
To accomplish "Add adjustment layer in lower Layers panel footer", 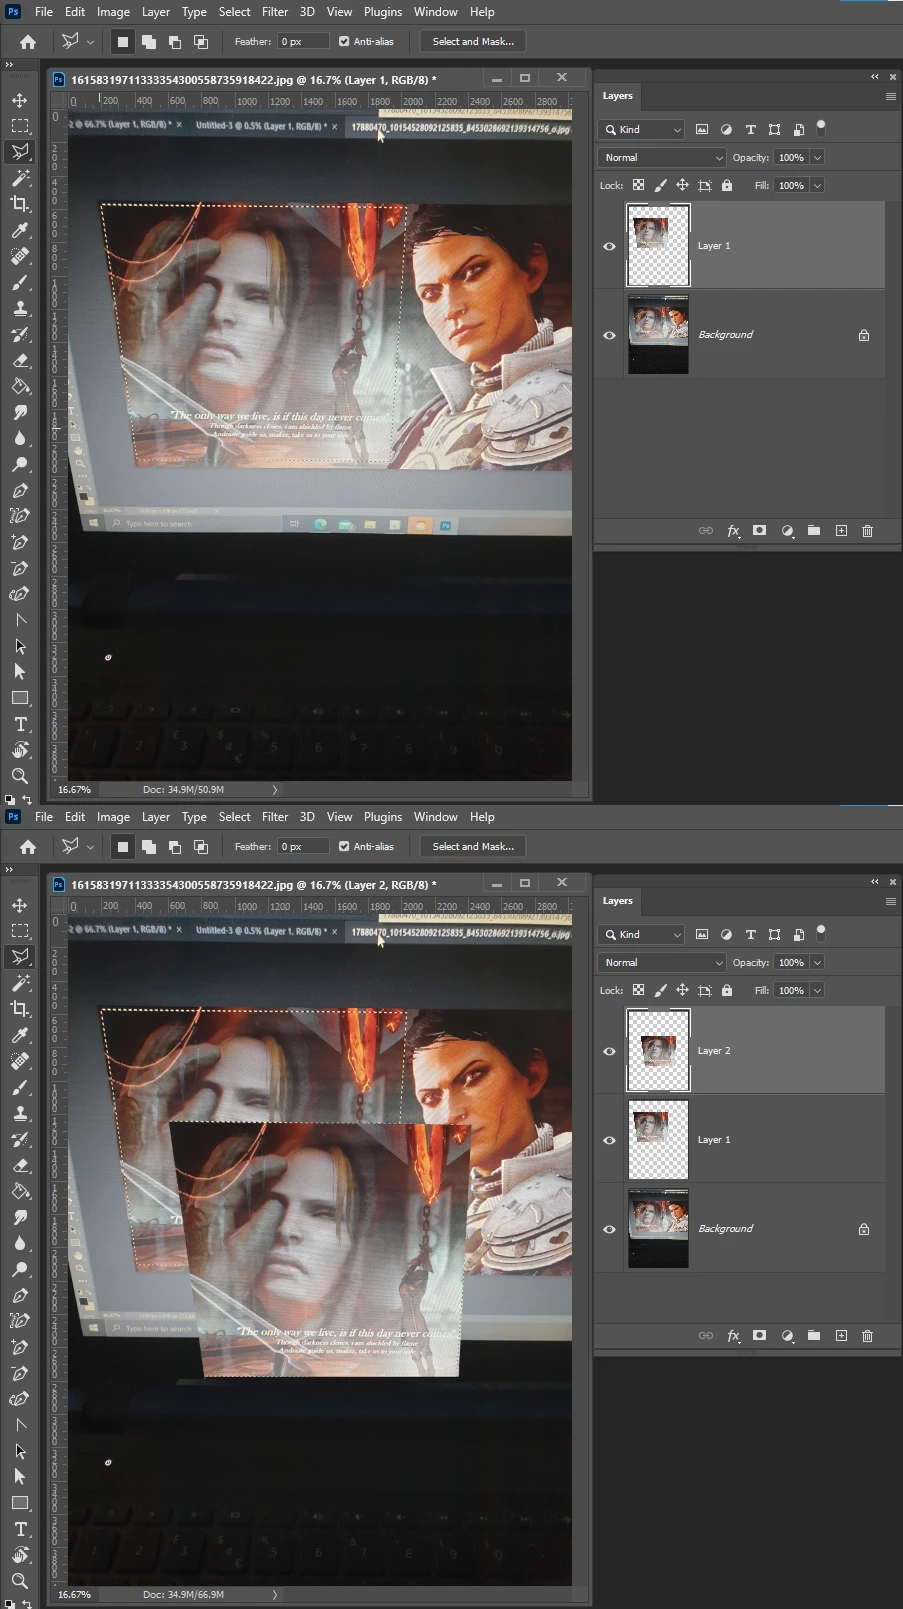I will pyautogui.click(x=787, y=1336).
